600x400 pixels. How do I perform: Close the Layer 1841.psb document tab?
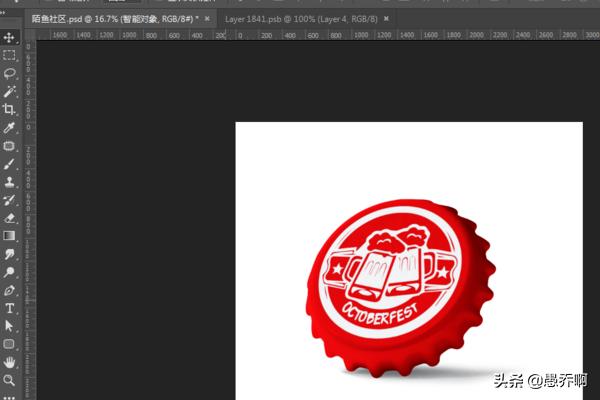386,18
